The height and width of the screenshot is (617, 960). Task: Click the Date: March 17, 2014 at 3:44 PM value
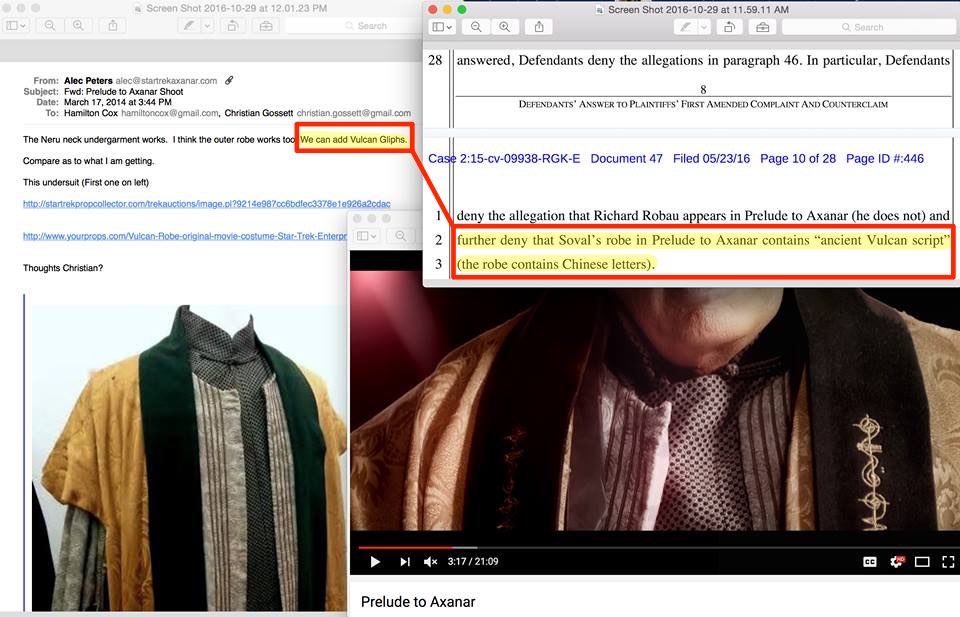tap(118, 102)
